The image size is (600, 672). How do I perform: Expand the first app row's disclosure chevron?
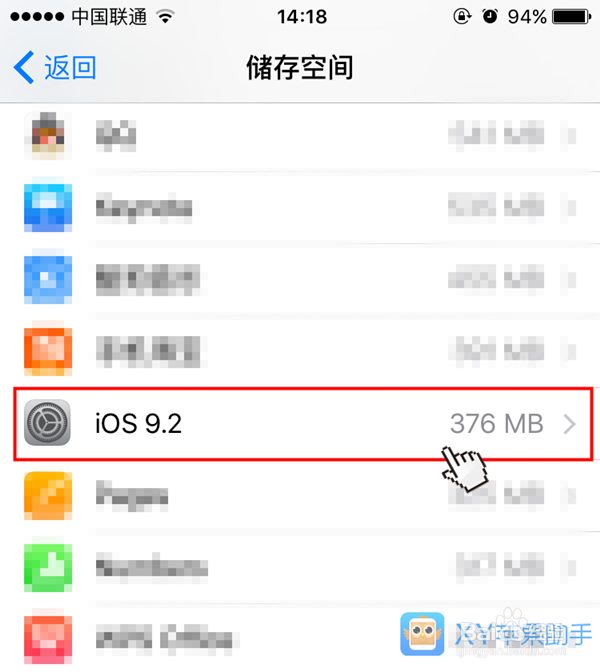click(570, 136)
